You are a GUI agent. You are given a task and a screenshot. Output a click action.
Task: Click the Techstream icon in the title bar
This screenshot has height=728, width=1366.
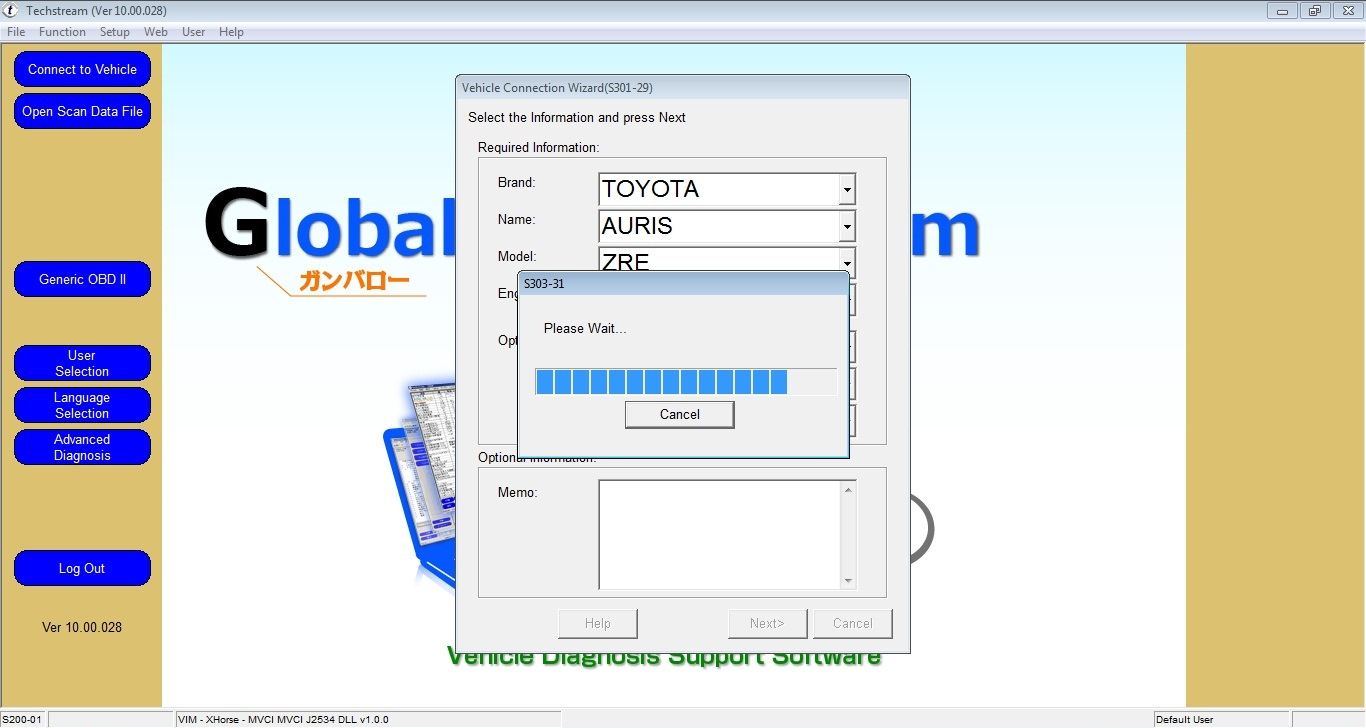12,11
